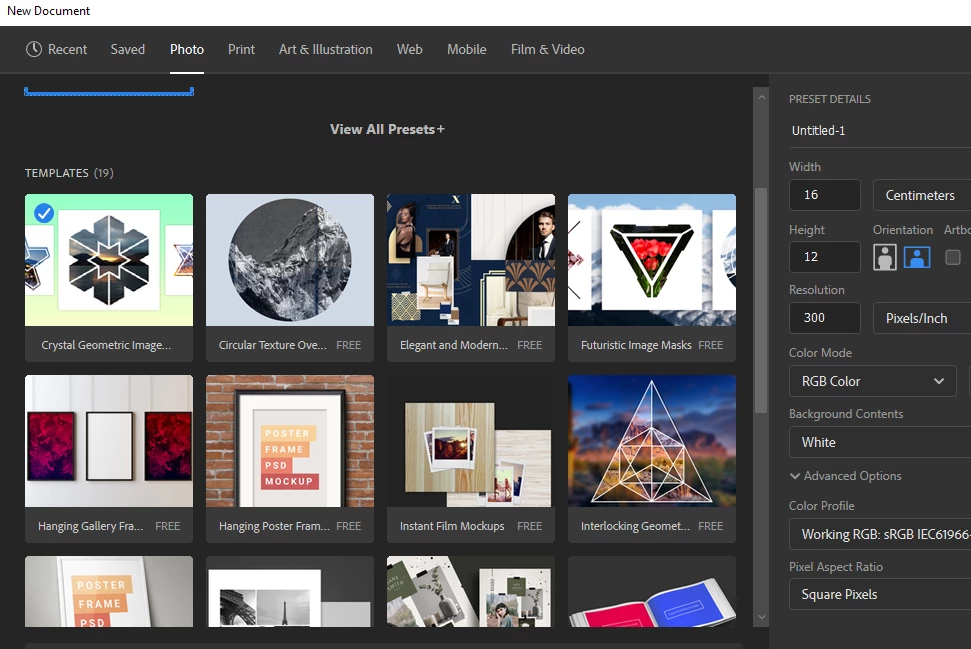Toggle the Artboards checkbox

coord(952,256)
